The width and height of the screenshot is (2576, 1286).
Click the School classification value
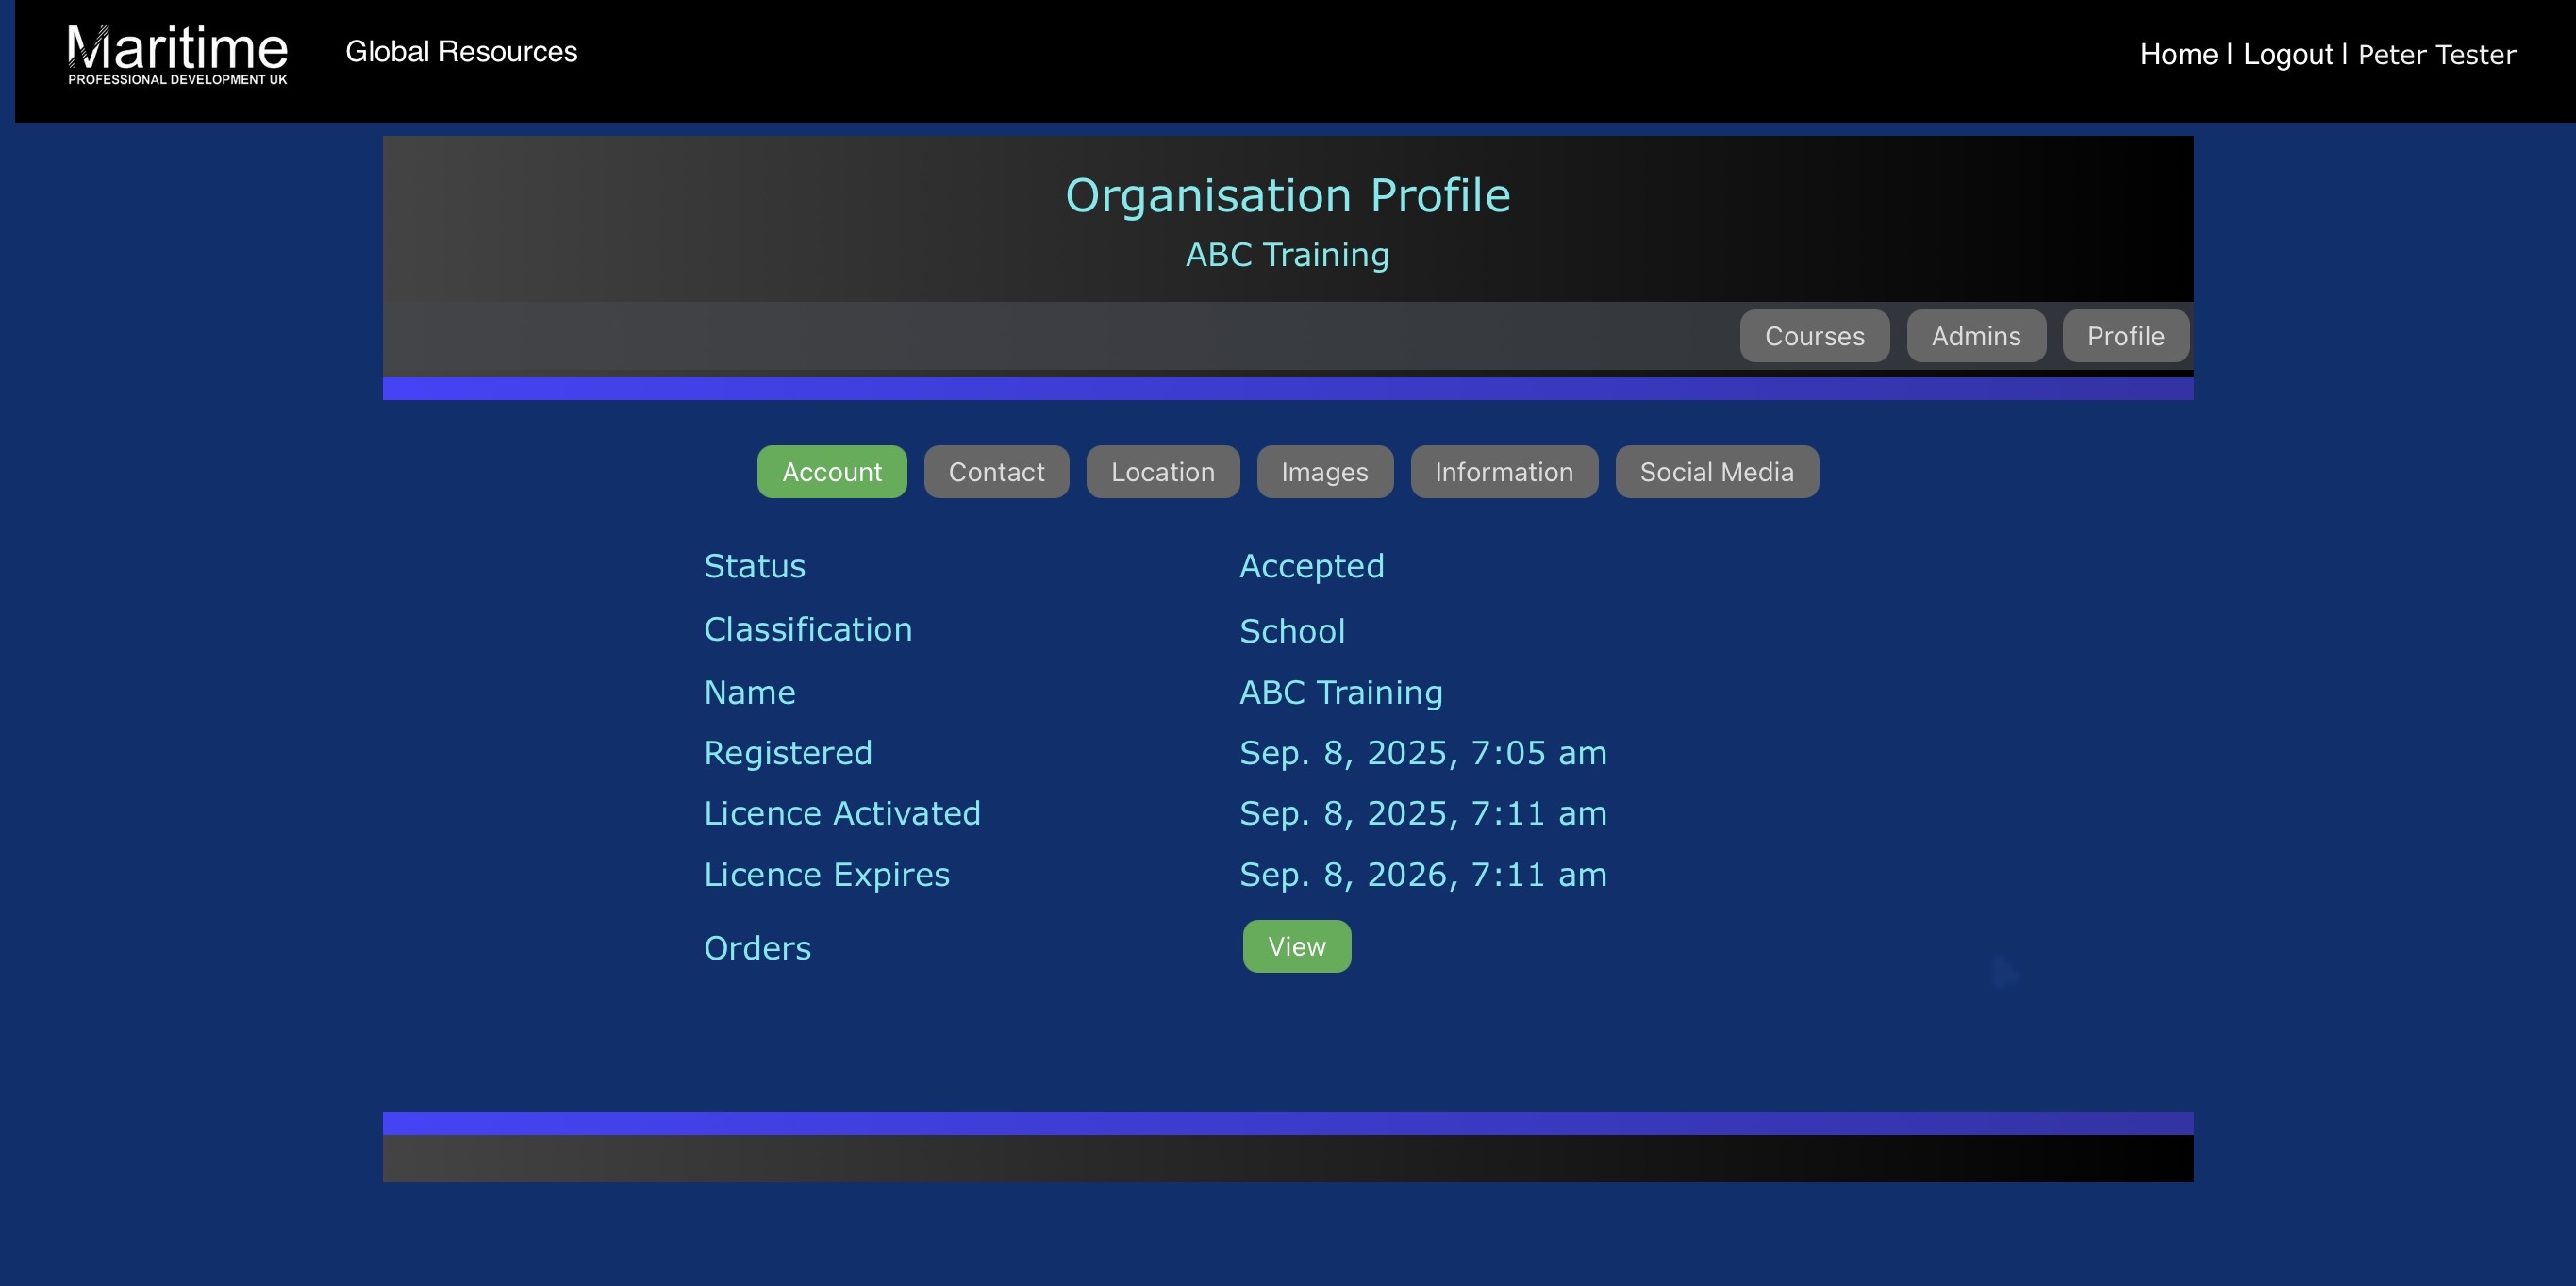(1292, 631)
